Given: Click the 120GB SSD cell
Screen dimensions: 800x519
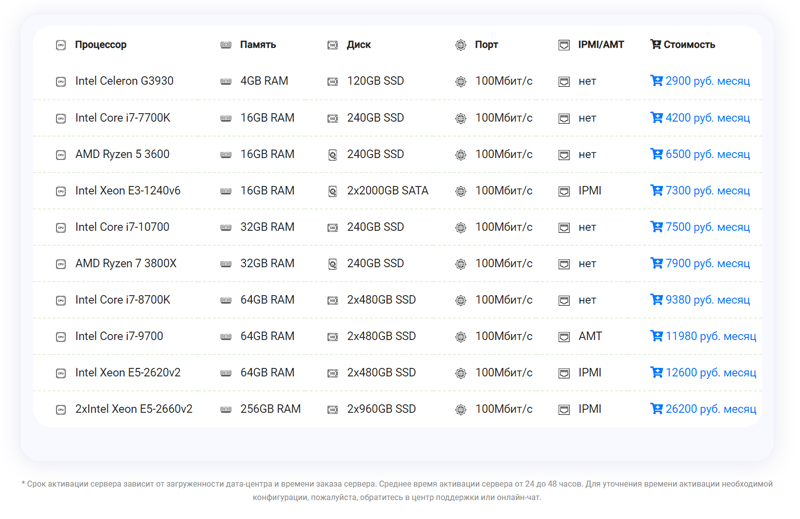Looking at the screenshot, I should coord(376,81).
